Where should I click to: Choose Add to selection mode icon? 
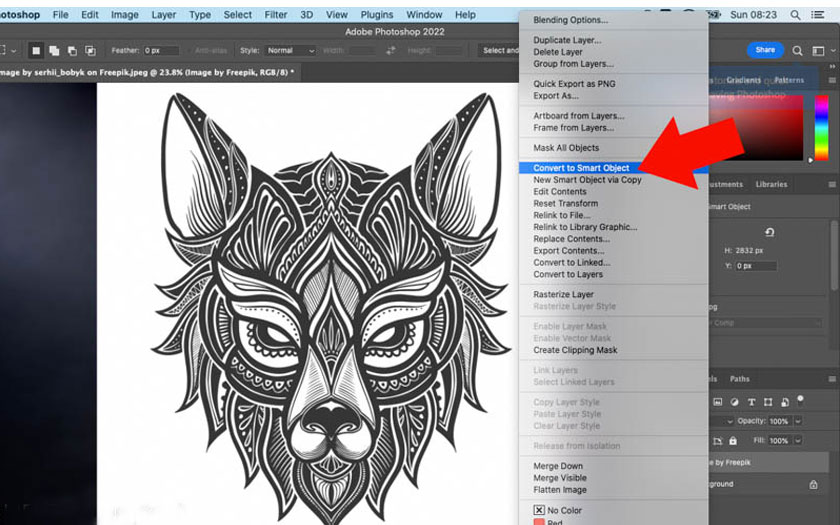54,50
